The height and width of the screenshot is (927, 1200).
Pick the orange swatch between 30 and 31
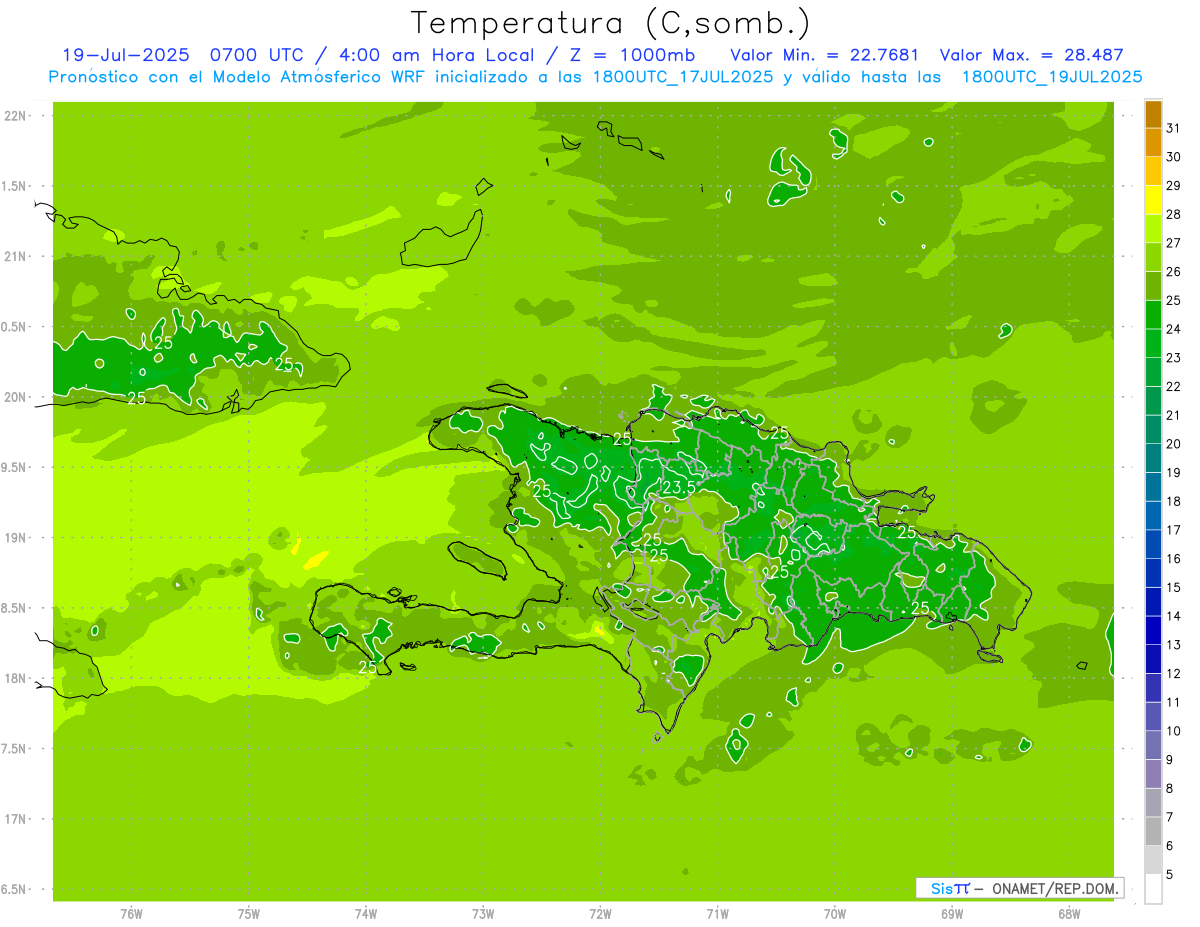(1153, 142)
